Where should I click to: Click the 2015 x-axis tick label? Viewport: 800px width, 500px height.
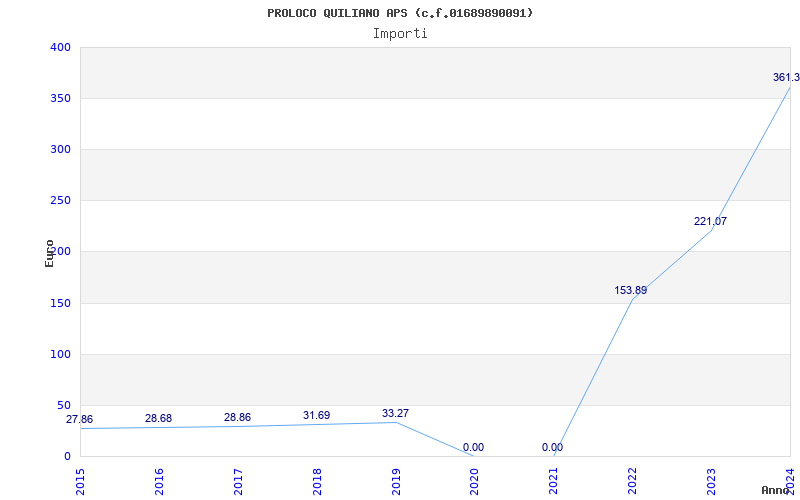click(80, 482)
